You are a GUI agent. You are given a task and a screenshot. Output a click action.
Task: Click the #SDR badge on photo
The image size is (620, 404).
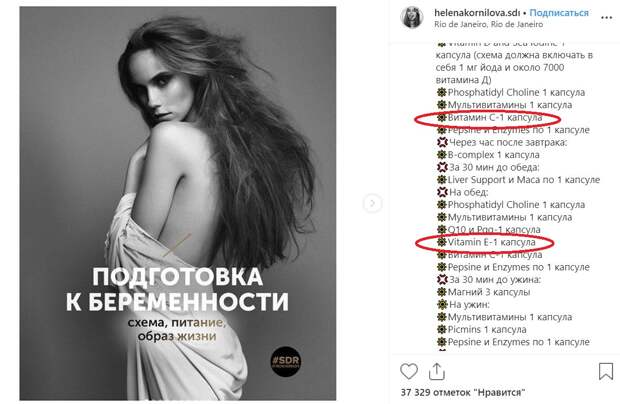(x=286, y=361)
